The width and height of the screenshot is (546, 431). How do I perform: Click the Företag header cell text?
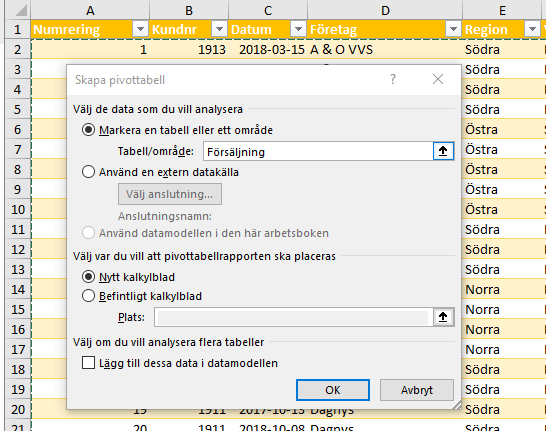click(333, 30)
